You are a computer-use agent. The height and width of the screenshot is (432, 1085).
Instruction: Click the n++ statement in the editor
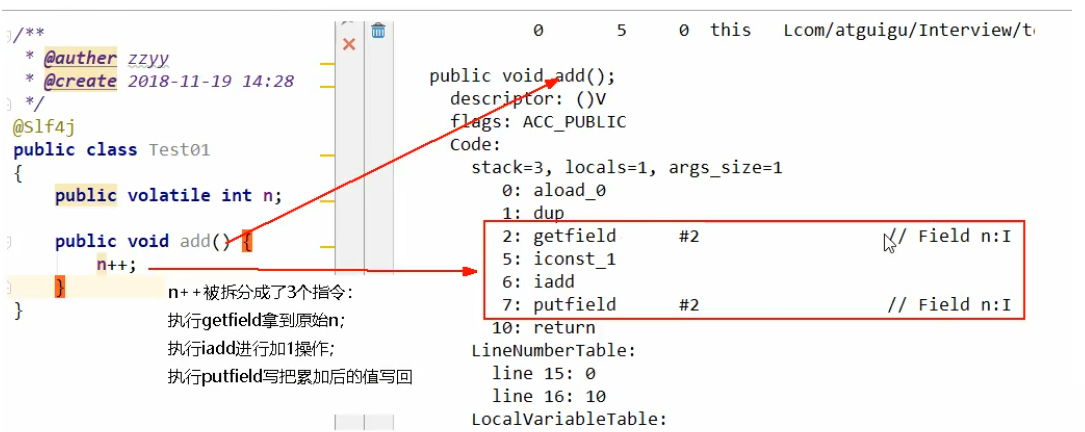coord(115,265)
